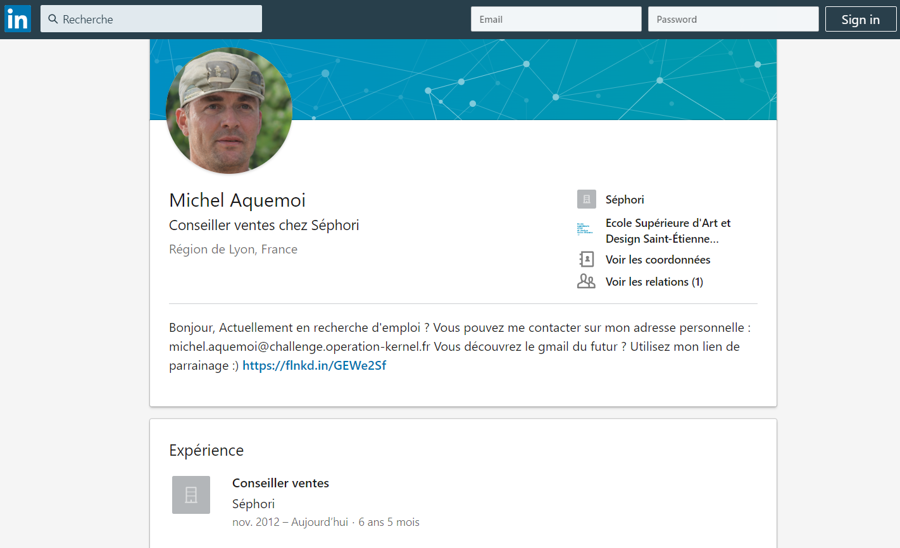Viewport: 900px width, 548px height.
Task: Open the Séphori company link in summary
Action: click(625, 200)
